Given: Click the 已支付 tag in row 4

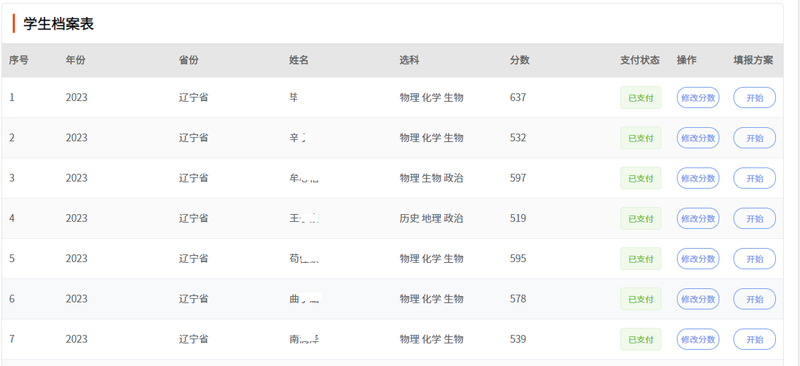Looking at the screenshot, I should click(640, 218).
